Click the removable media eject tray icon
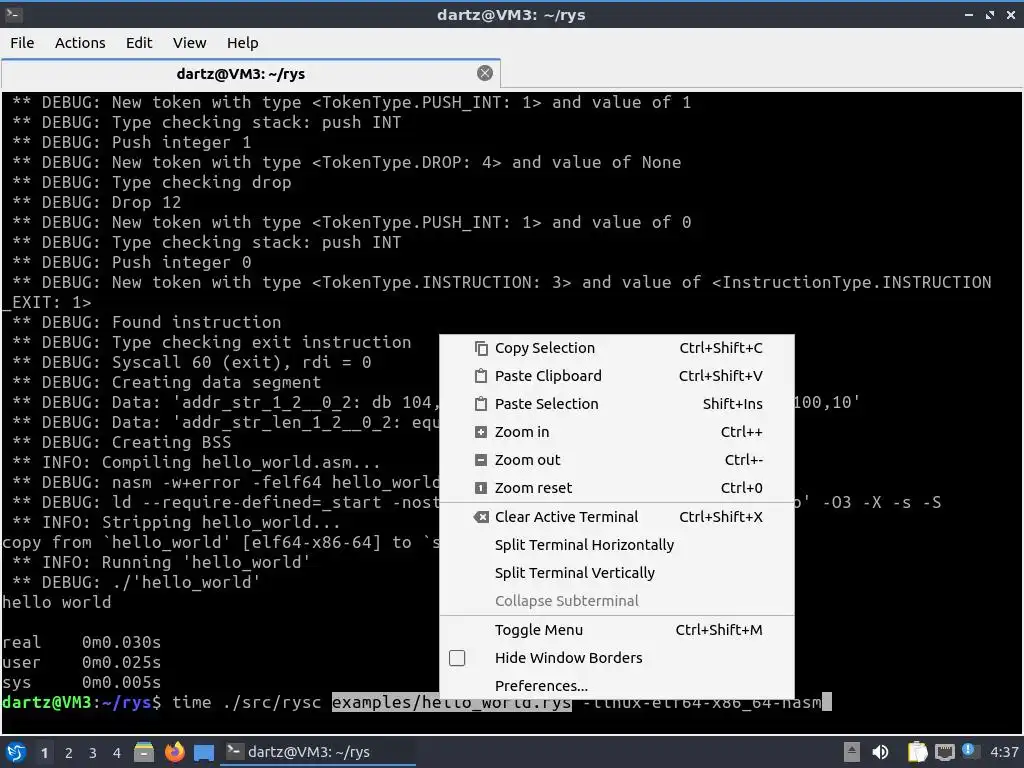 click(852, 752)
